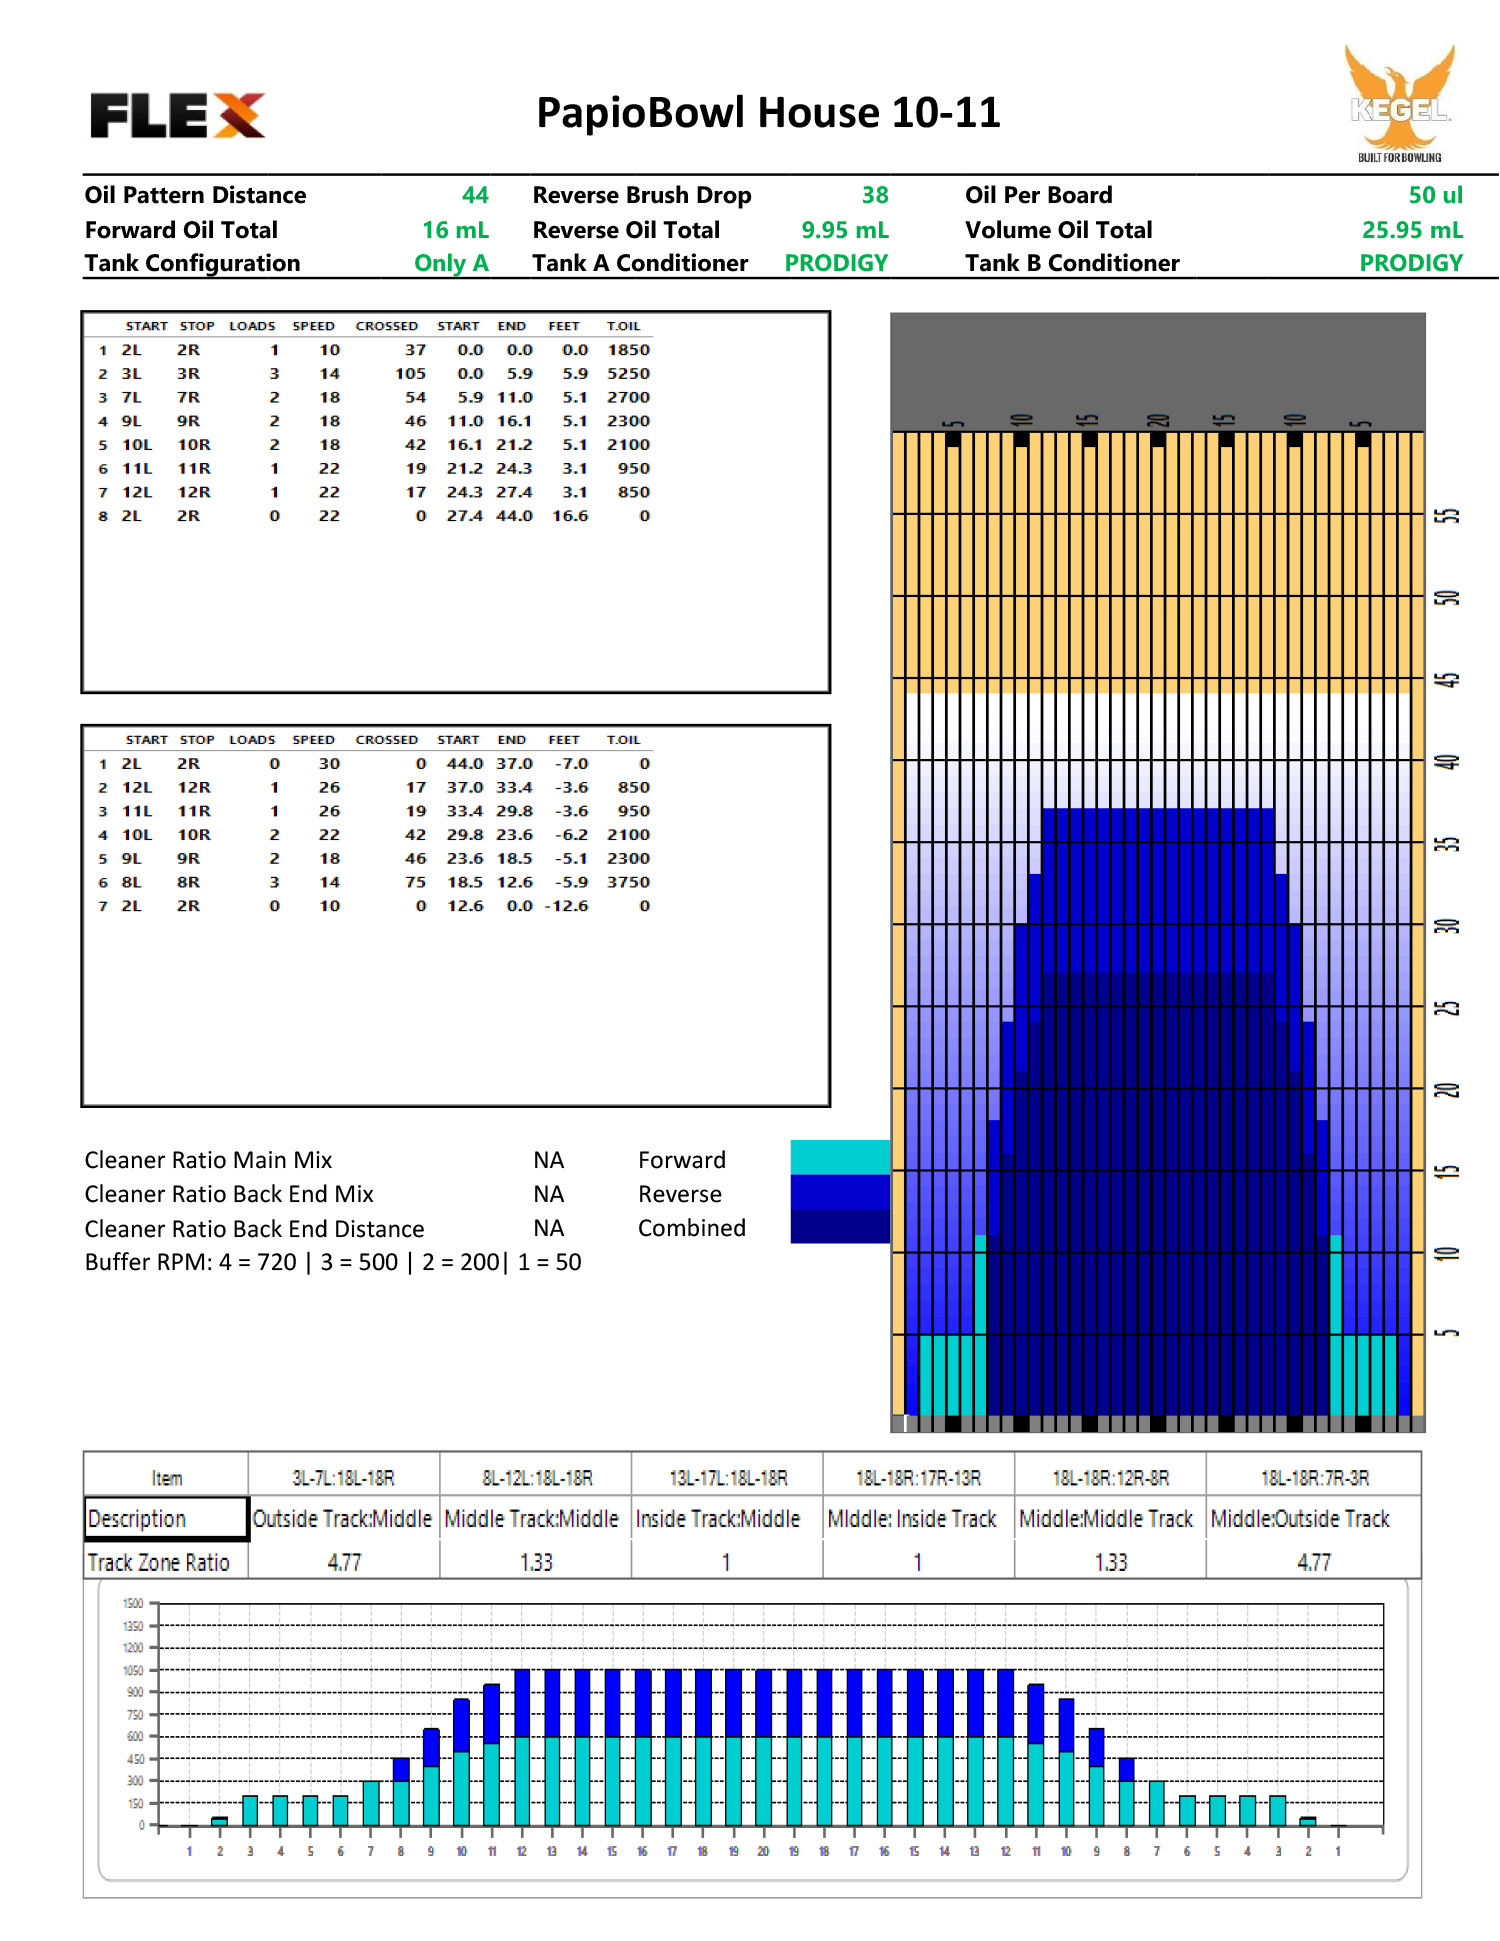Screen dimensions: 1500x1941
Task: Select the 18L-18R:7R-3R column header
Action: (x=1314, y=1478)
